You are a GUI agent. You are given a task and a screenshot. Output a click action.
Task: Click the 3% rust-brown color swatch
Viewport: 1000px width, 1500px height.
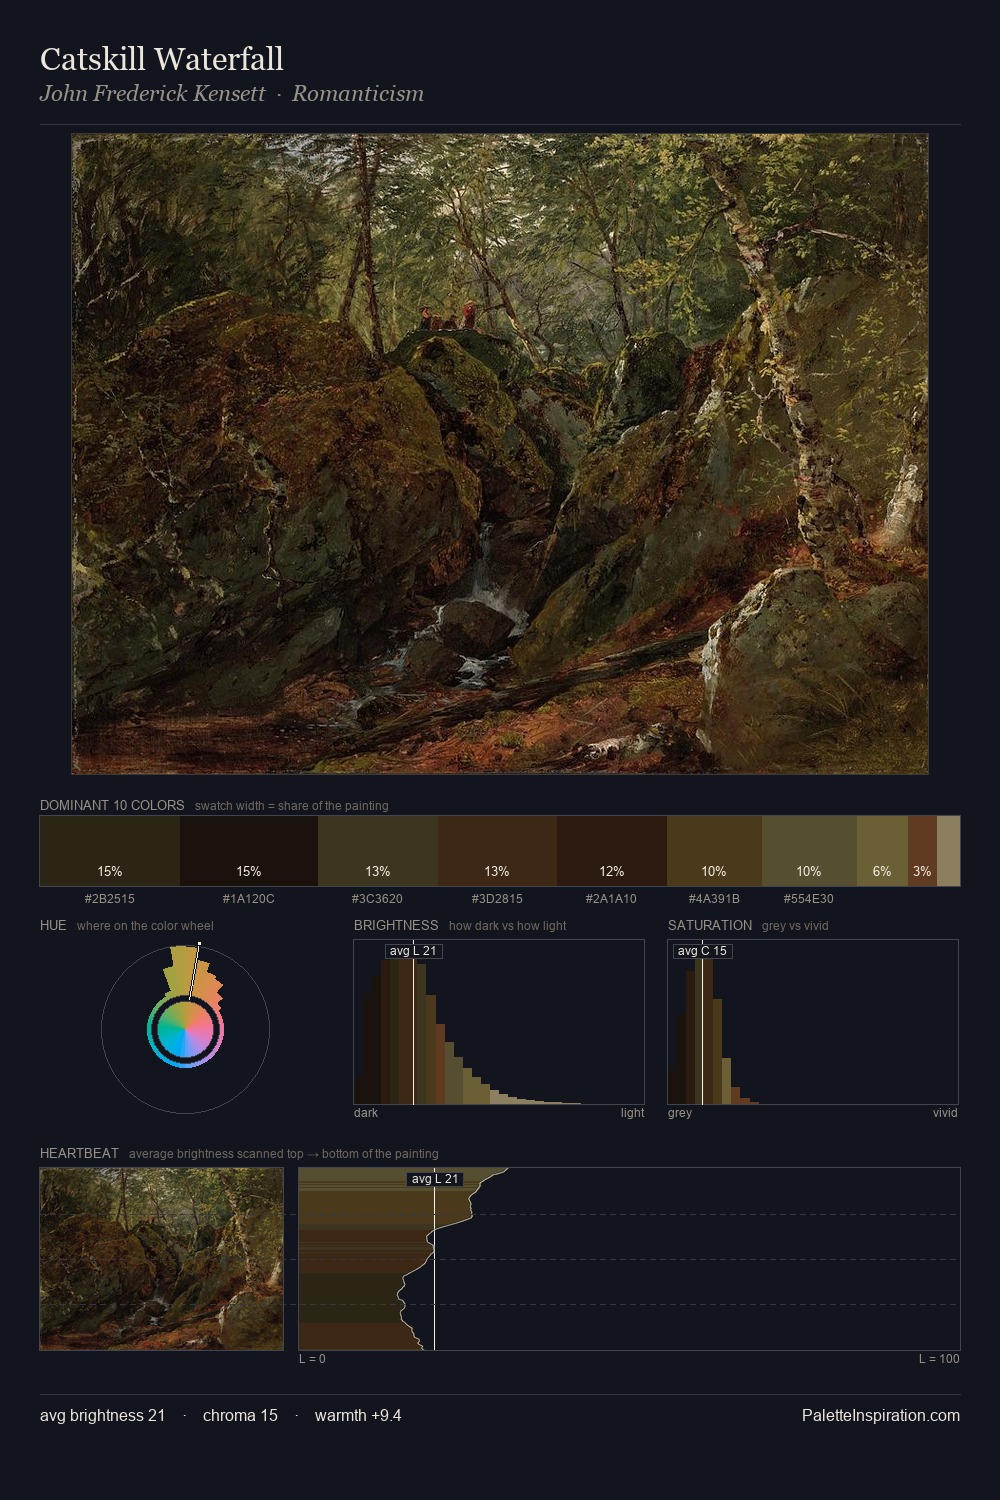click(922, 851)
